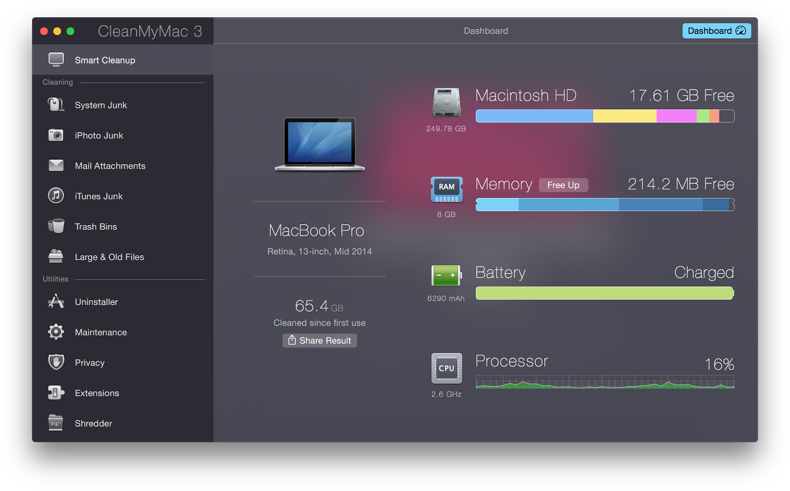Image resolution: width=790 pixels, height=491 pixels.
Task: Click the MacBook Pro laptop image
Action: (319, 145)
